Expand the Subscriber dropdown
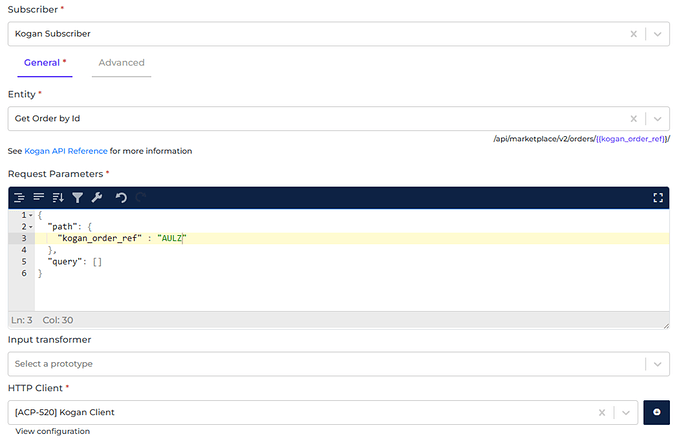The width and height of the screenshot is (690, 443). (x=657, y=34)
